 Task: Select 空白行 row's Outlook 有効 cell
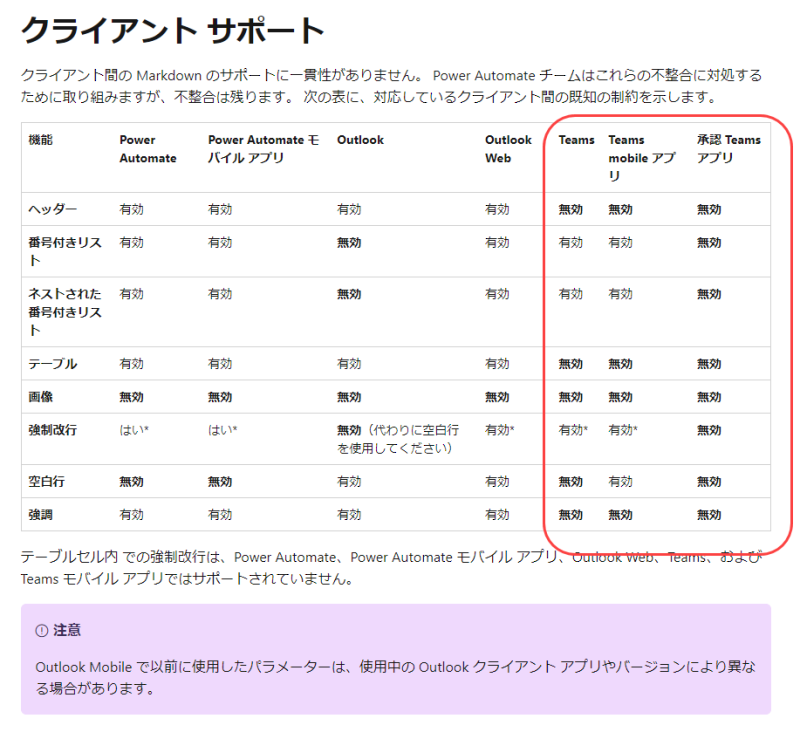point(349,482)
